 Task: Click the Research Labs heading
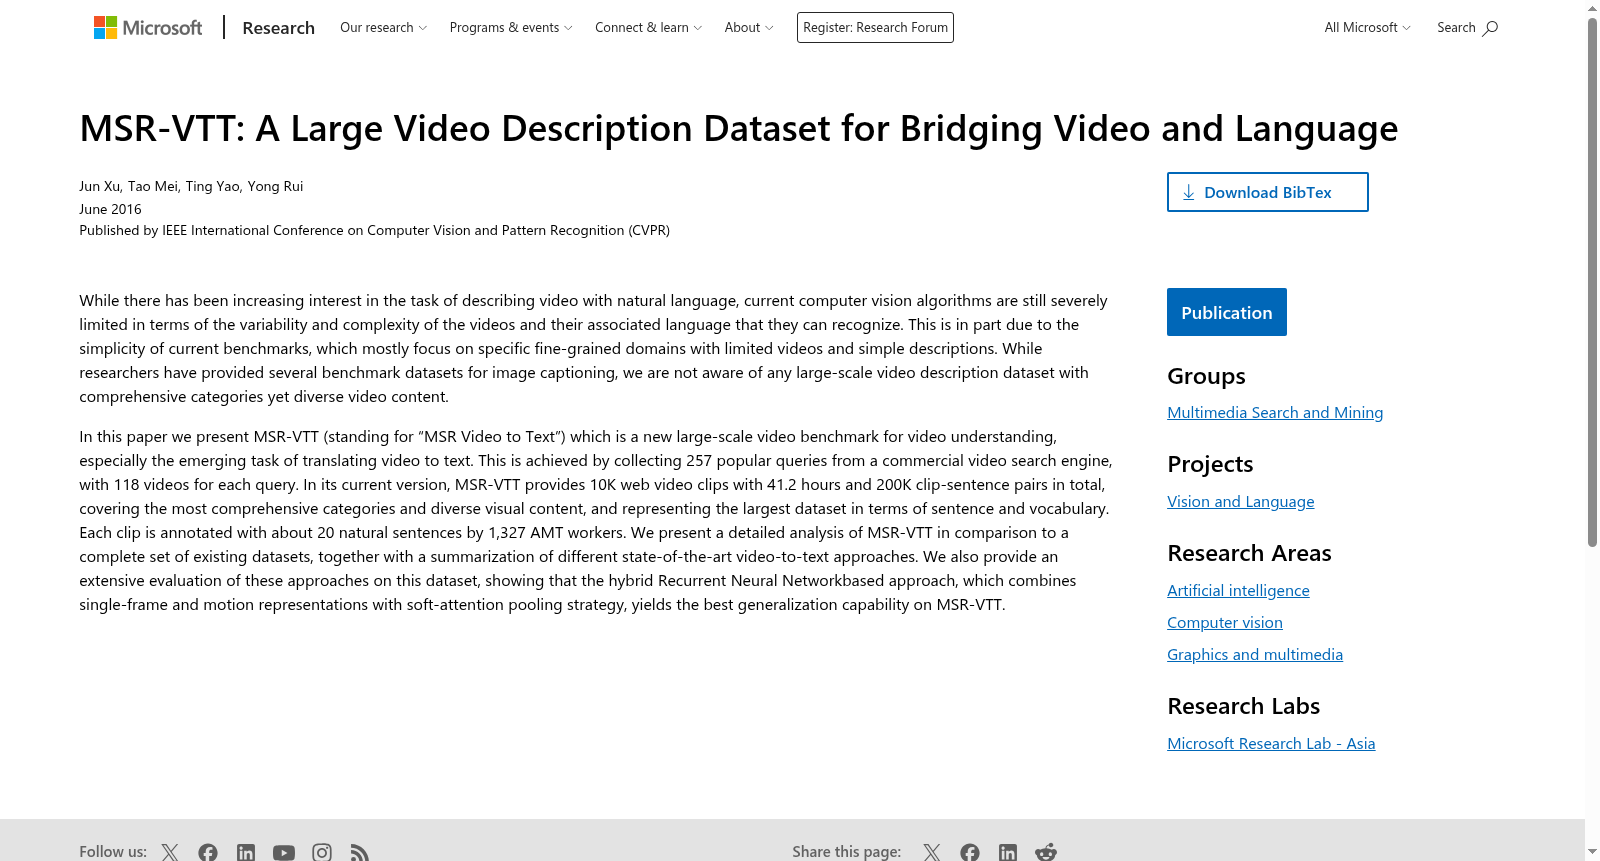click(1243, 706)
